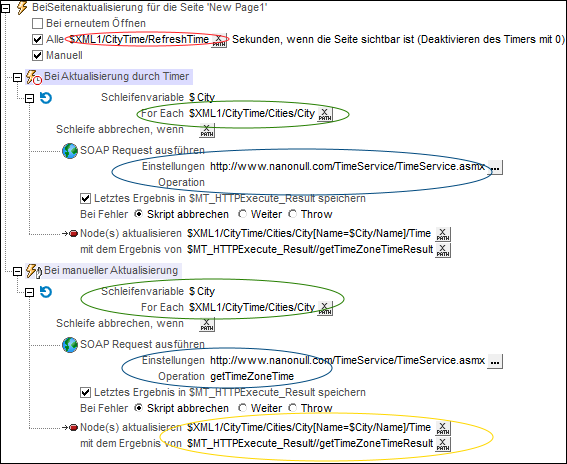
Task: Collapse the loop under timer refresh
Action: click(x=29, y=98)
